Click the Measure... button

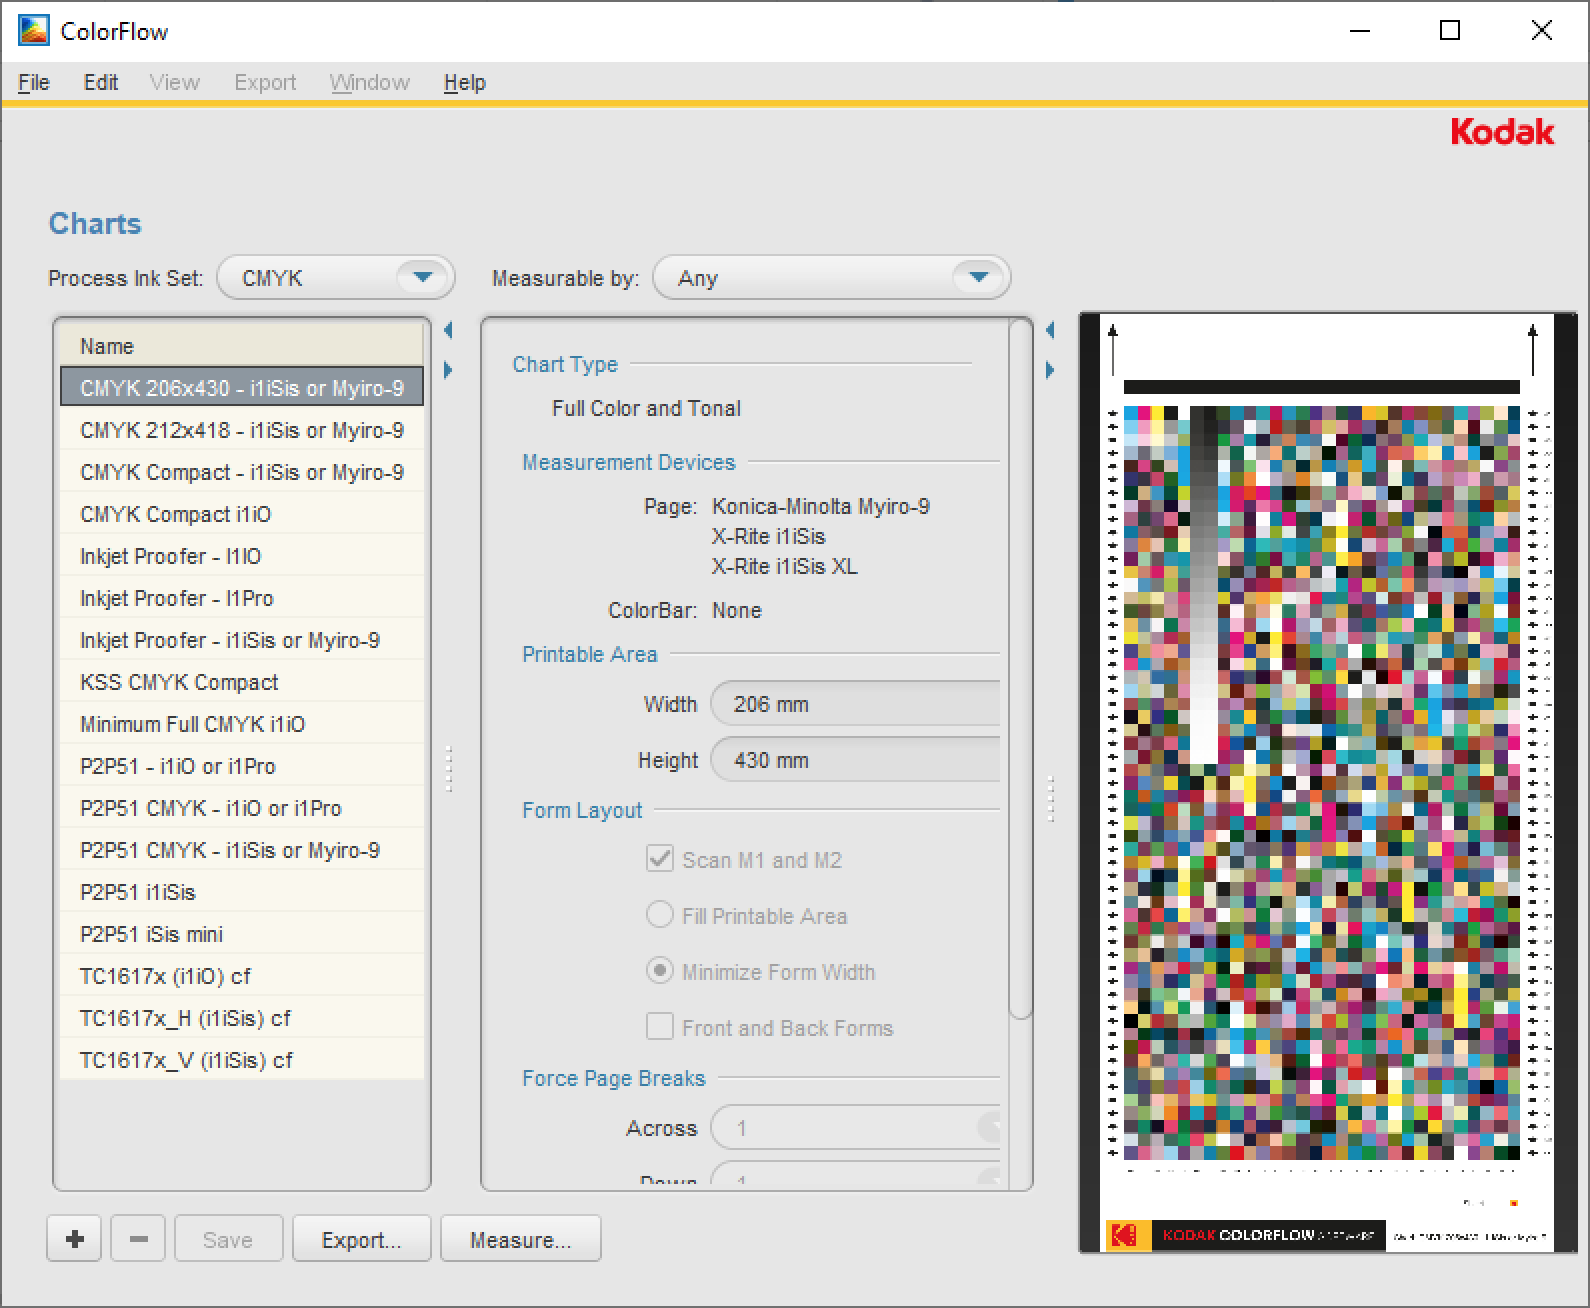point(520,1239)
